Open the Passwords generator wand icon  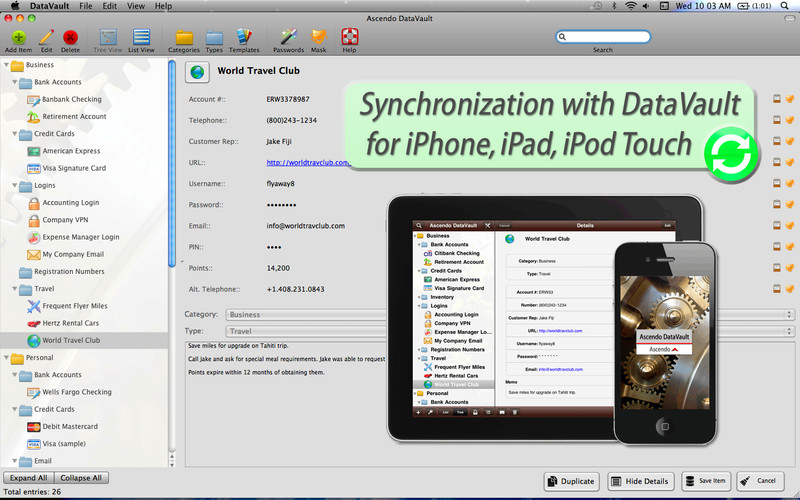pos(288,37)
